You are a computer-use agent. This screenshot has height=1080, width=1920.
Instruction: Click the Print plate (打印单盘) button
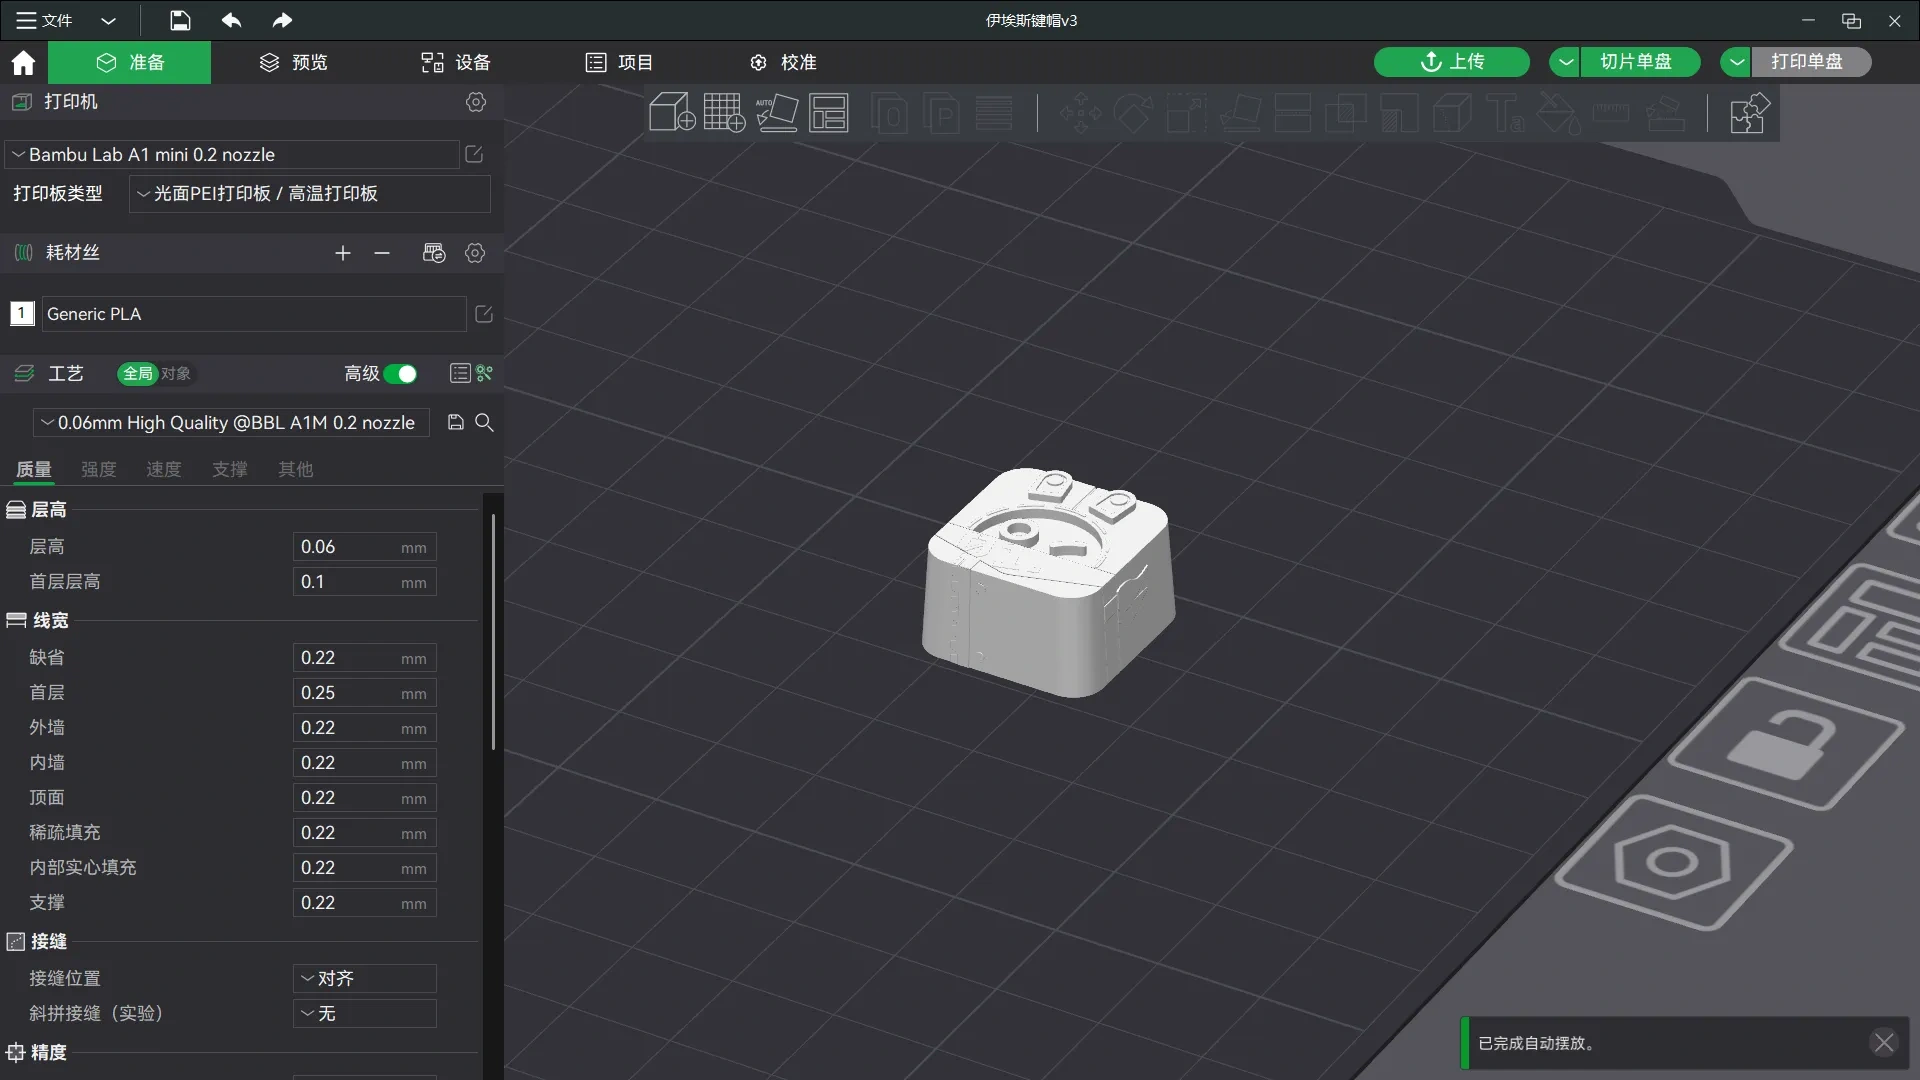tap(1811, 62)
